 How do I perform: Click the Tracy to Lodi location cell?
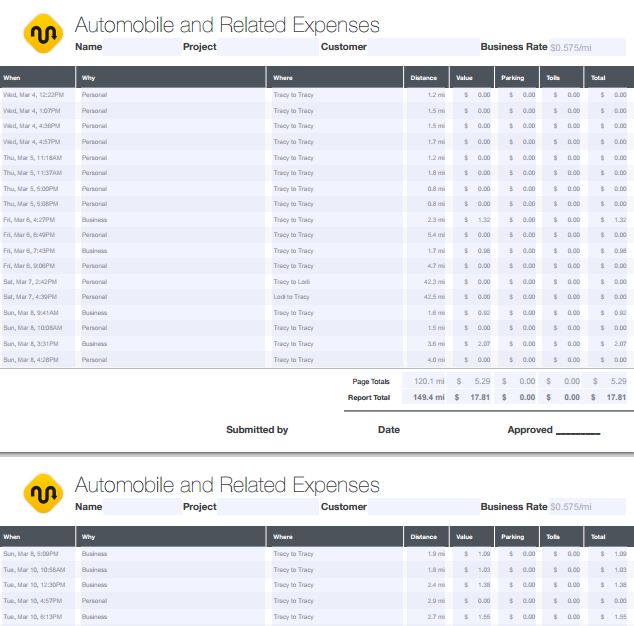pos(292,282)
